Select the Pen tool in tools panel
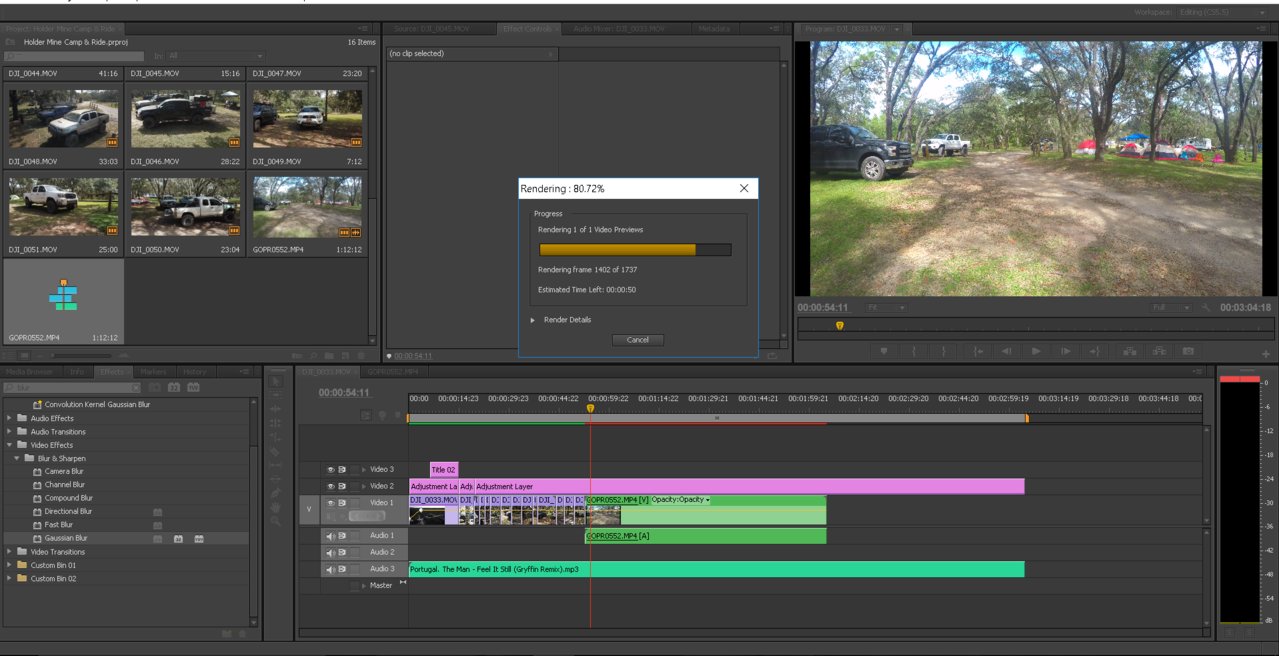This screenshot has width=1279, height=656. [276, 493]
